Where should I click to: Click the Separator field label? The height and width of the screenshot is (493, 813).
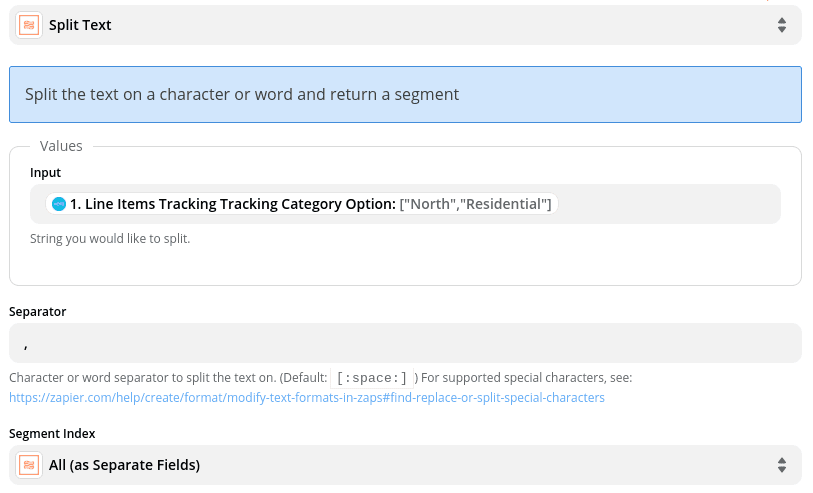coord(38,311)
